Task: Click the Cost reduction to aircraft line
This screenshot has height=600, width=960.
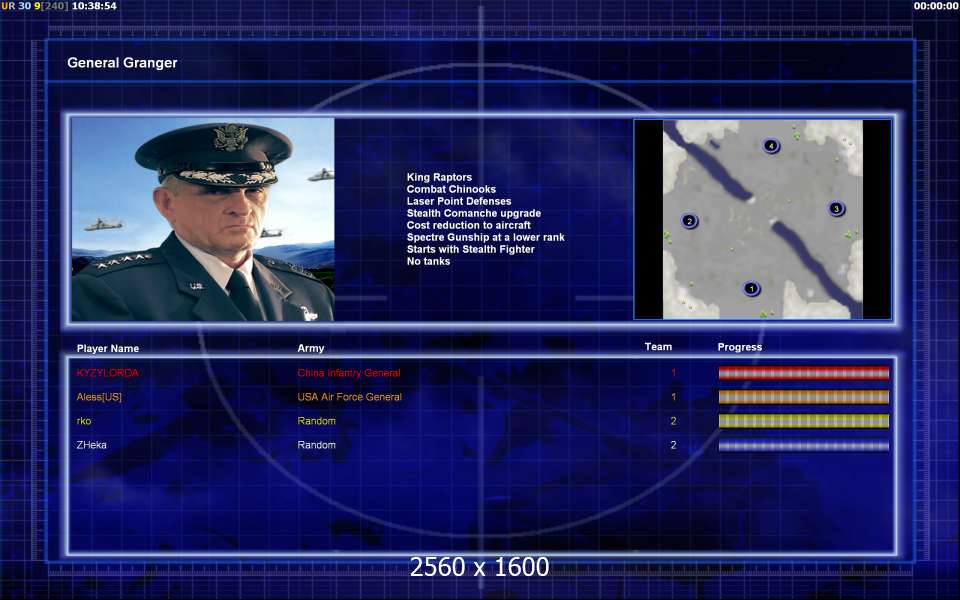Action: coord(469,225)
